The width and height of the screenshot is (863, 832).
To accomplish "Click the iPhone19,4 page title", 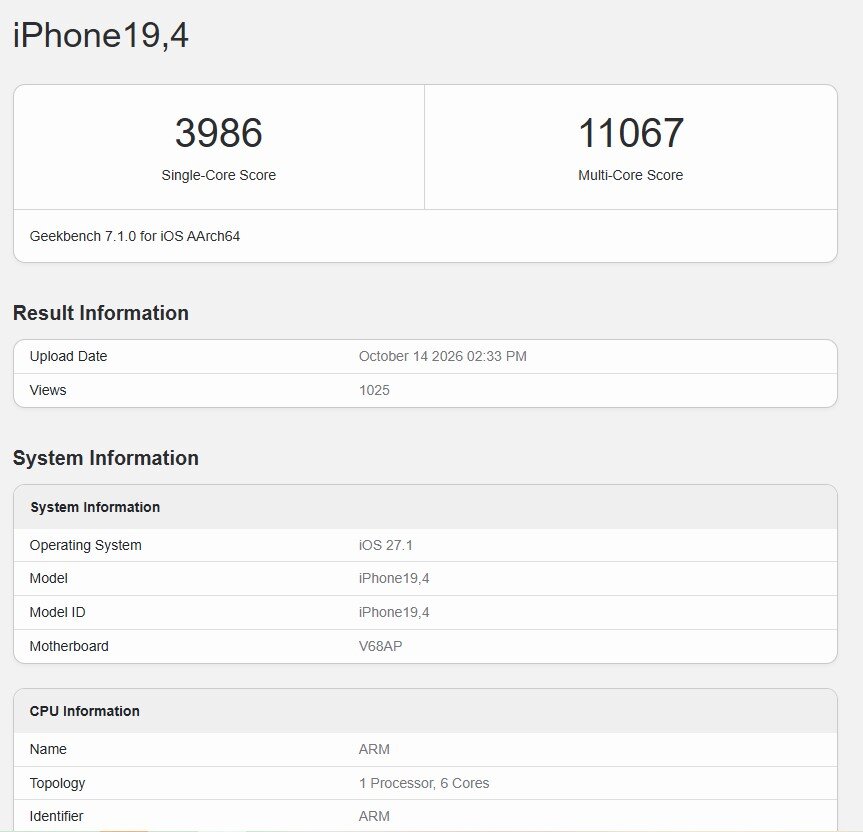I will 101,36.
